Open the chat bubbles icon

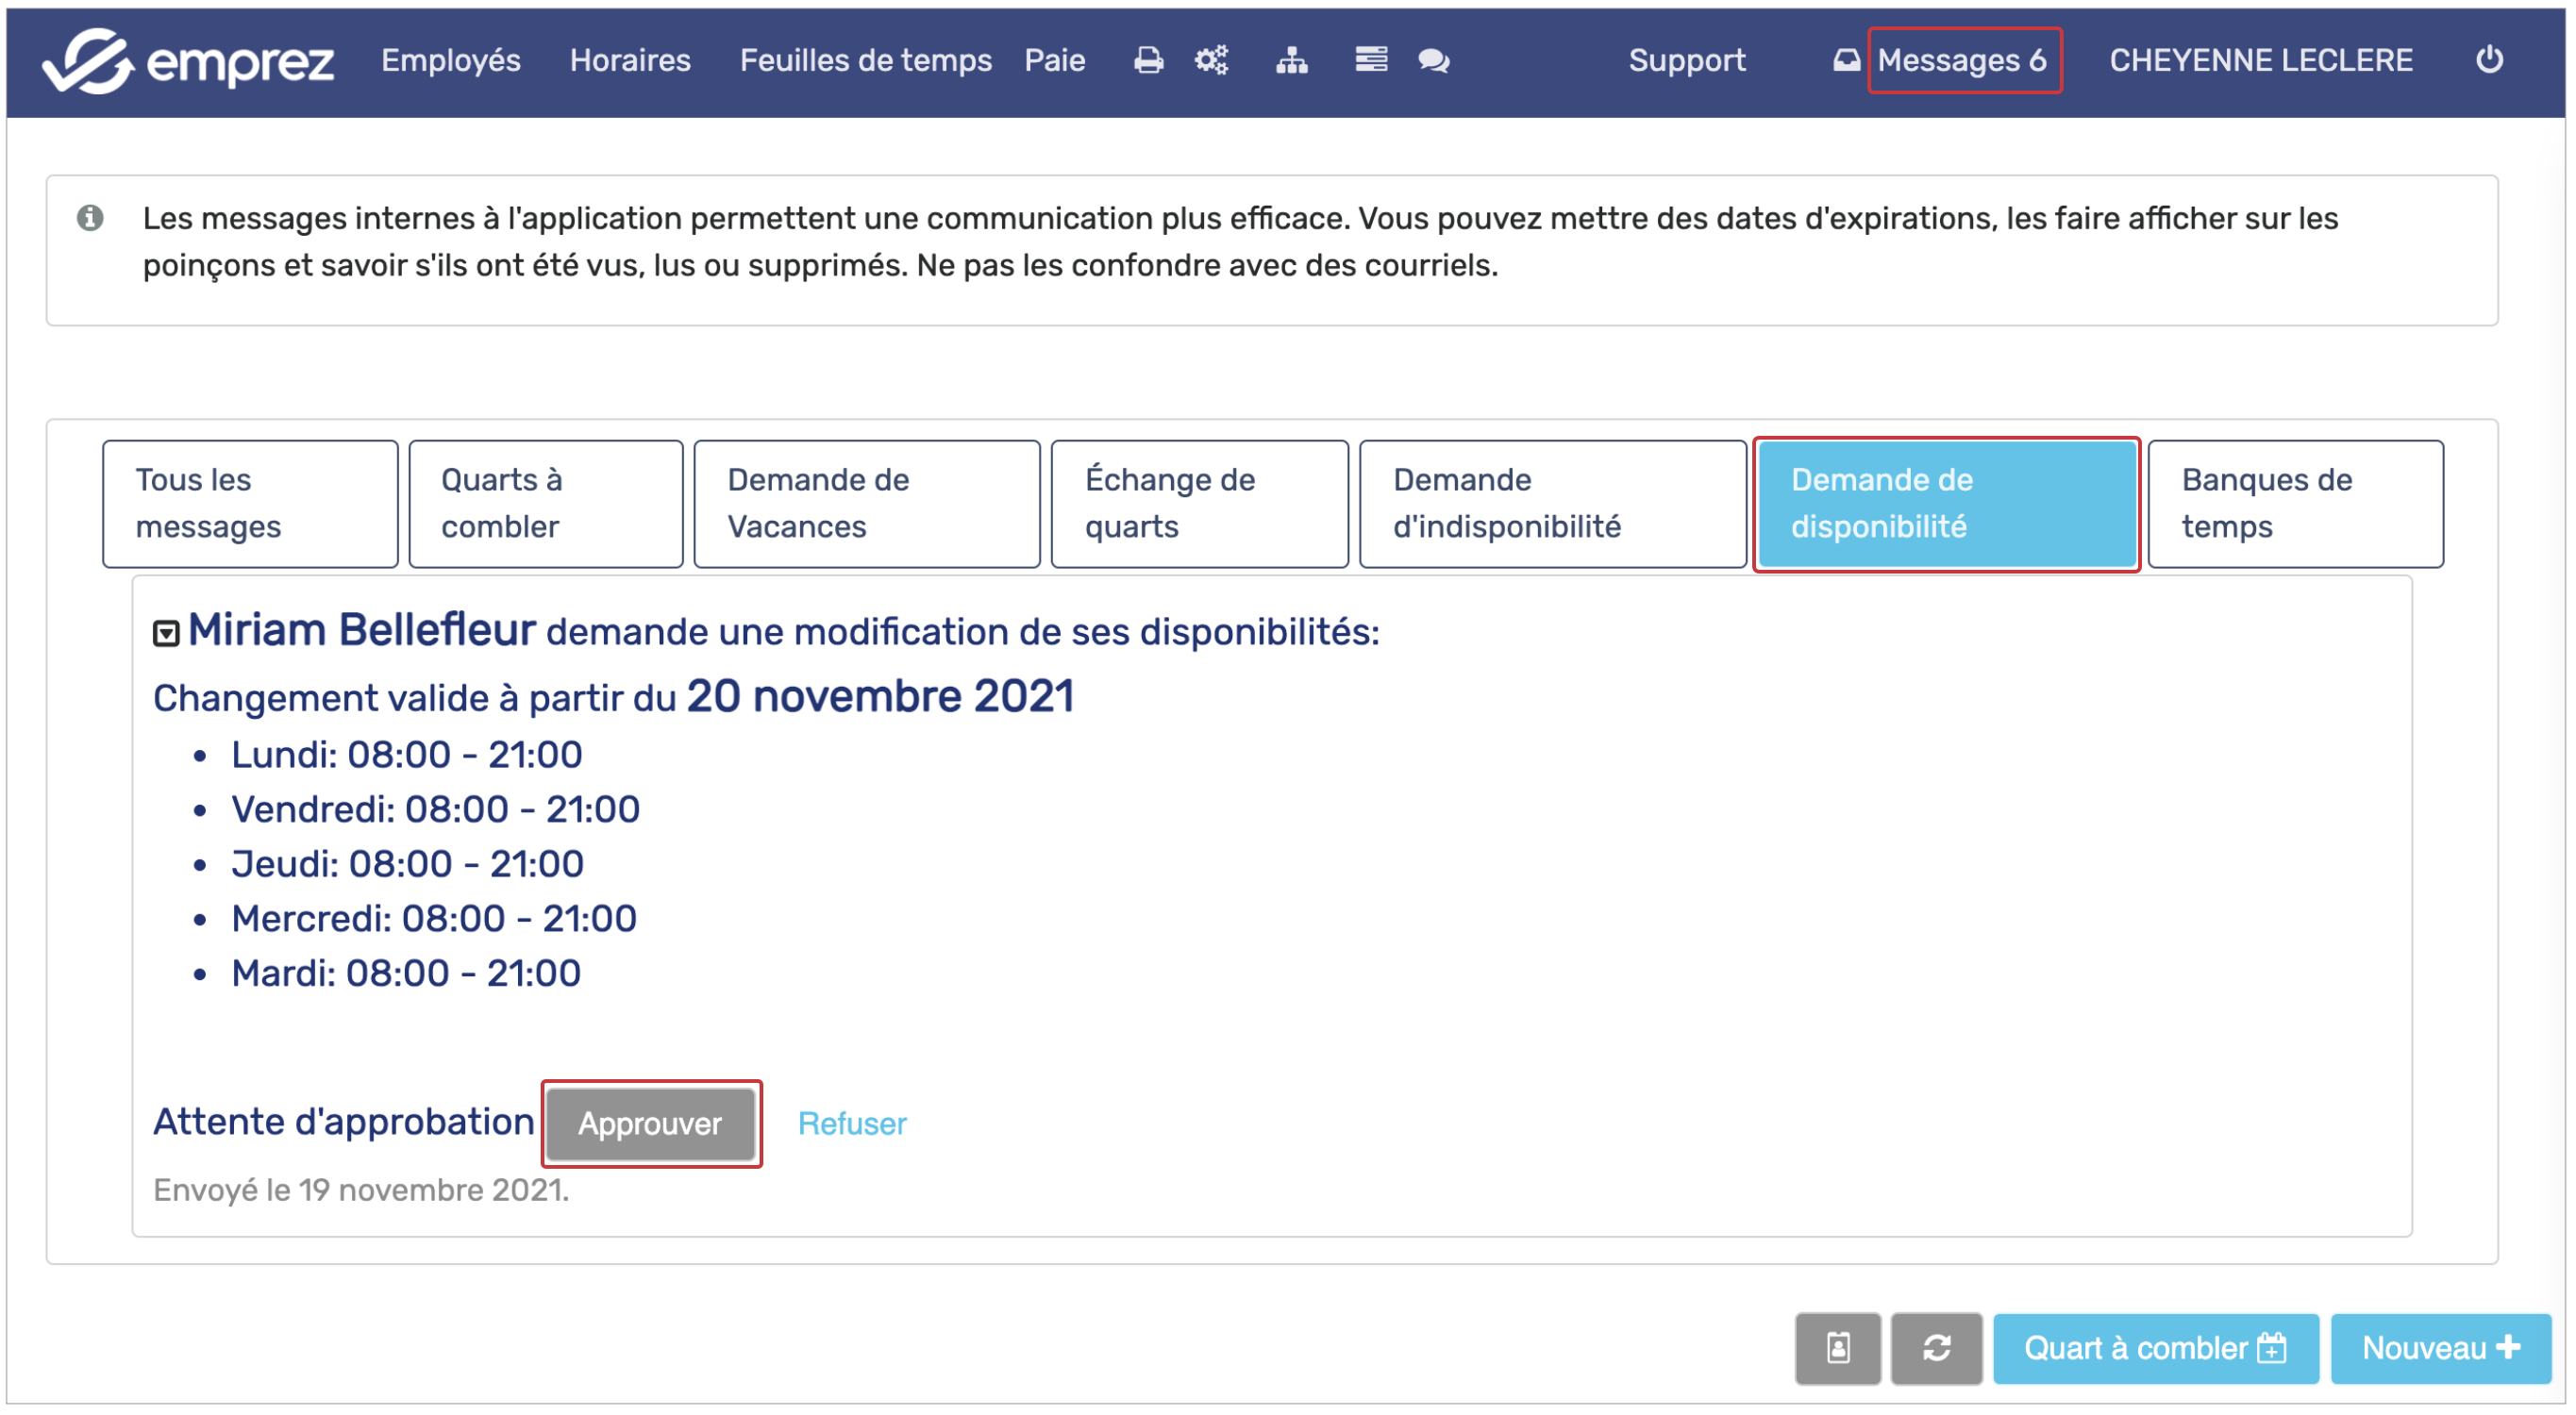[1433, 61]
